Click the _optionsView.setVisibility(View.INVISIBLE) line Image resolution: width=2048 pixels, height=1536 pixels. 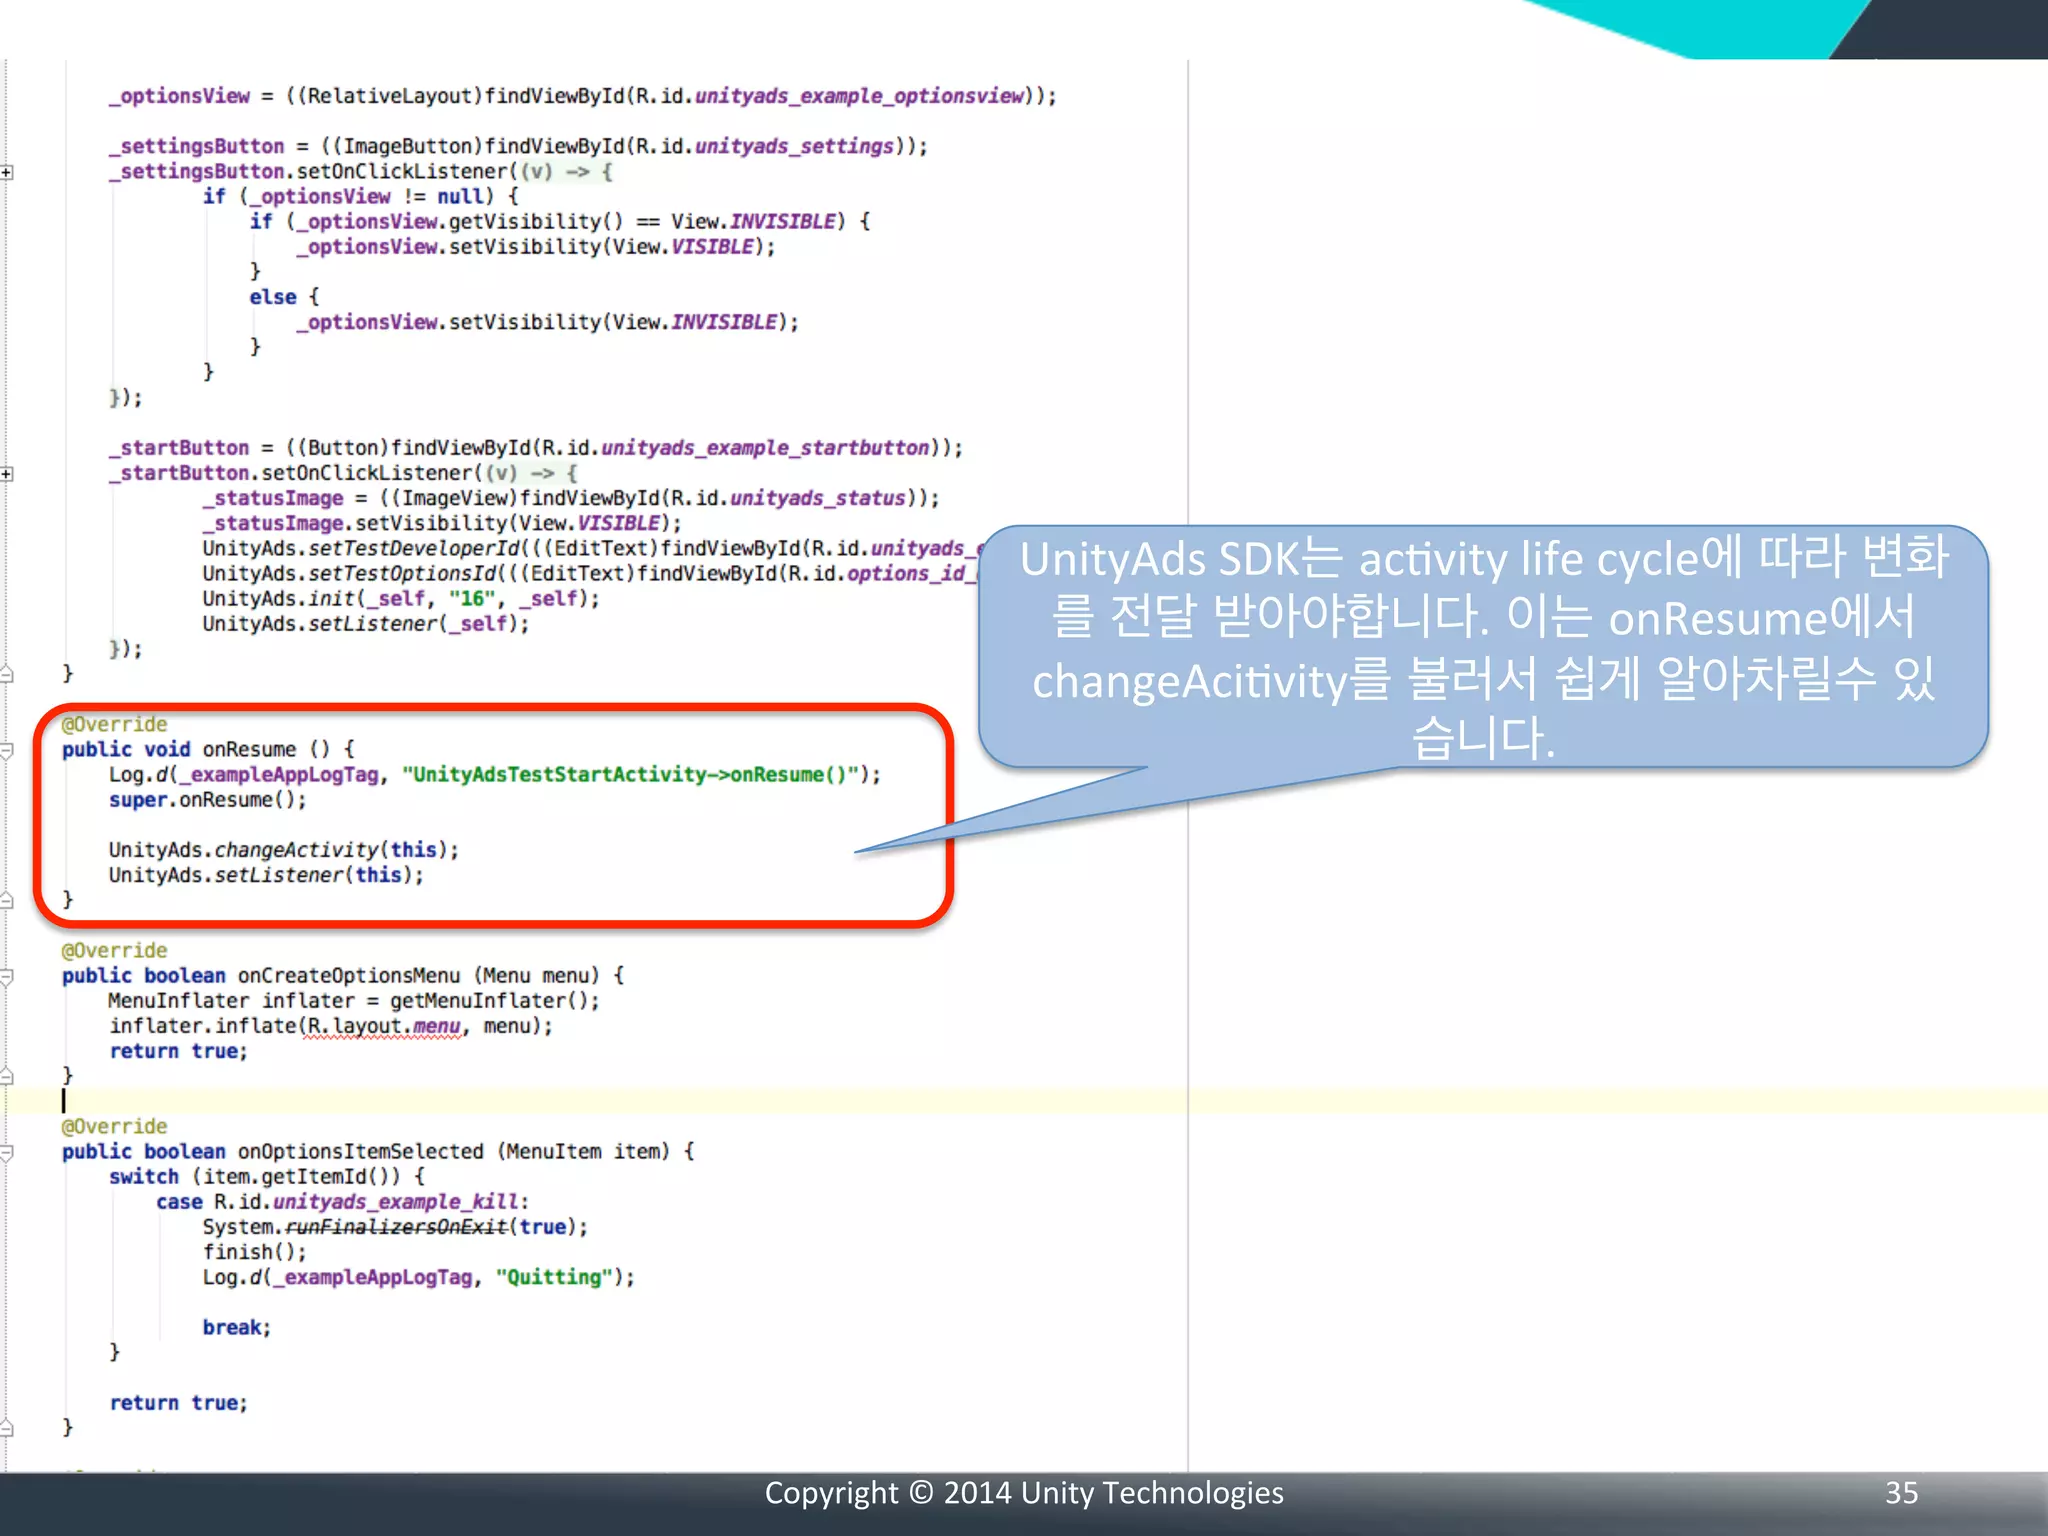[x=547, y=322]
